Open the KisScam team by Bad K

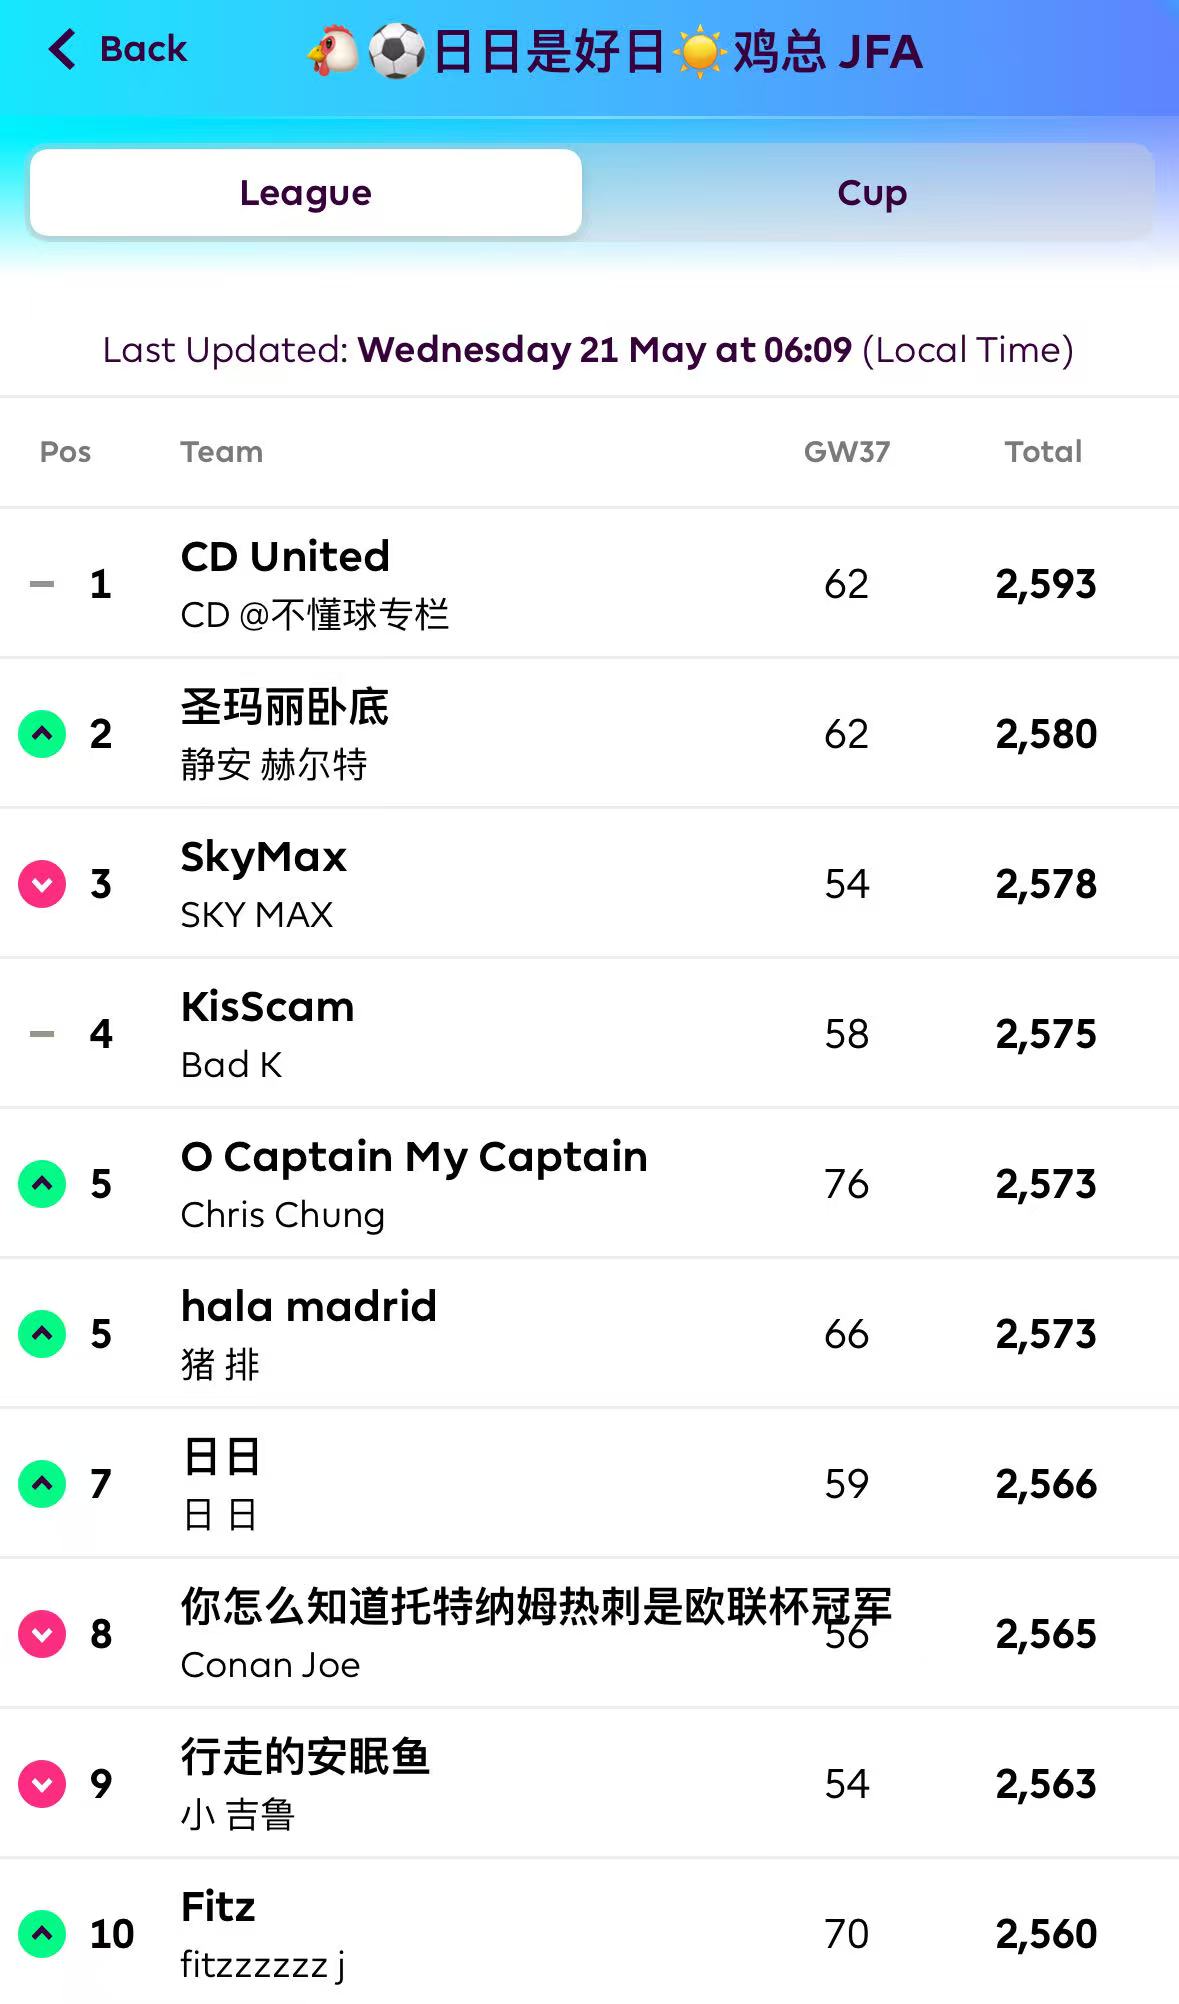click(x=267, y=1007)
